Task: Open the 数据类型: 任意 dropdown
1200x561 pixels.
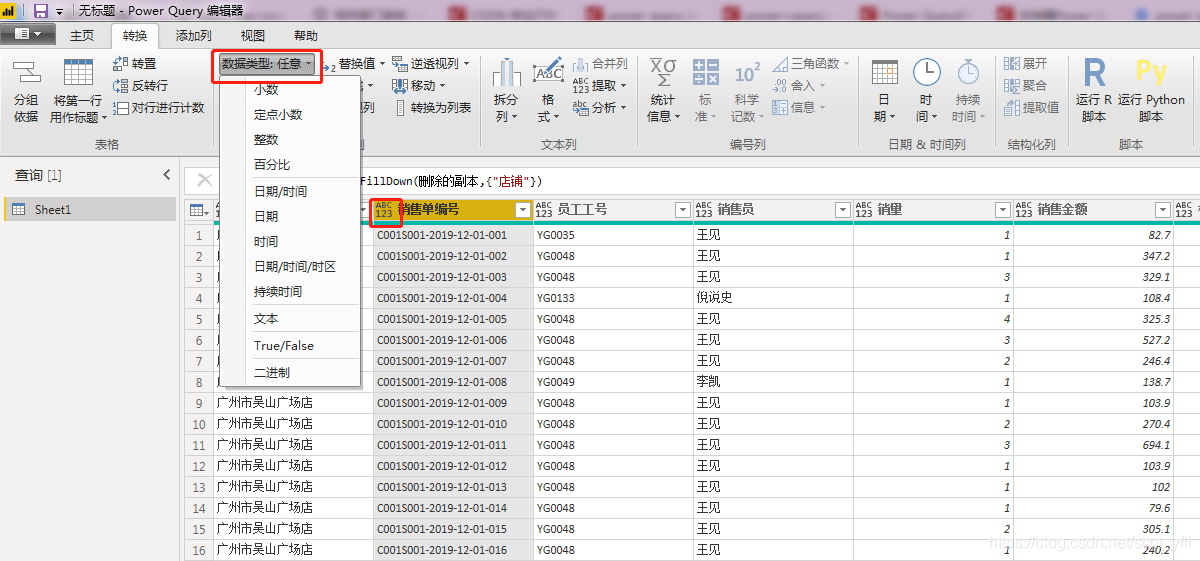Action: tap(267, 64)
